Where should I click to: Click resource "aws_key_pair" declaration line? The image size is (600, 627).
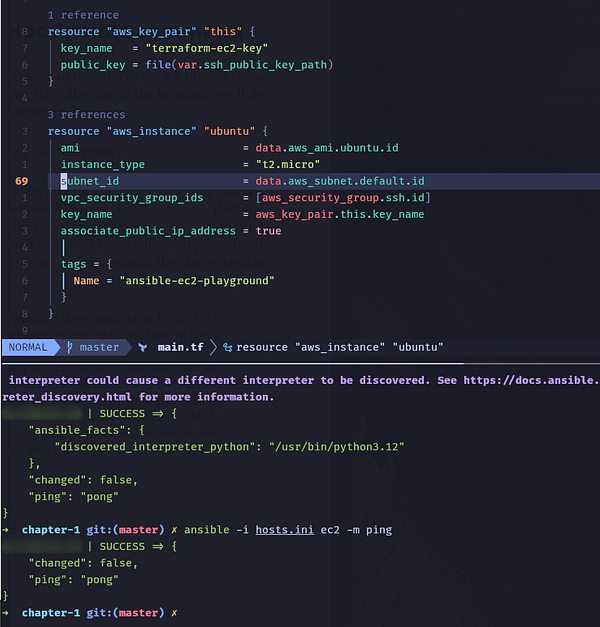(x=151, y=32)
